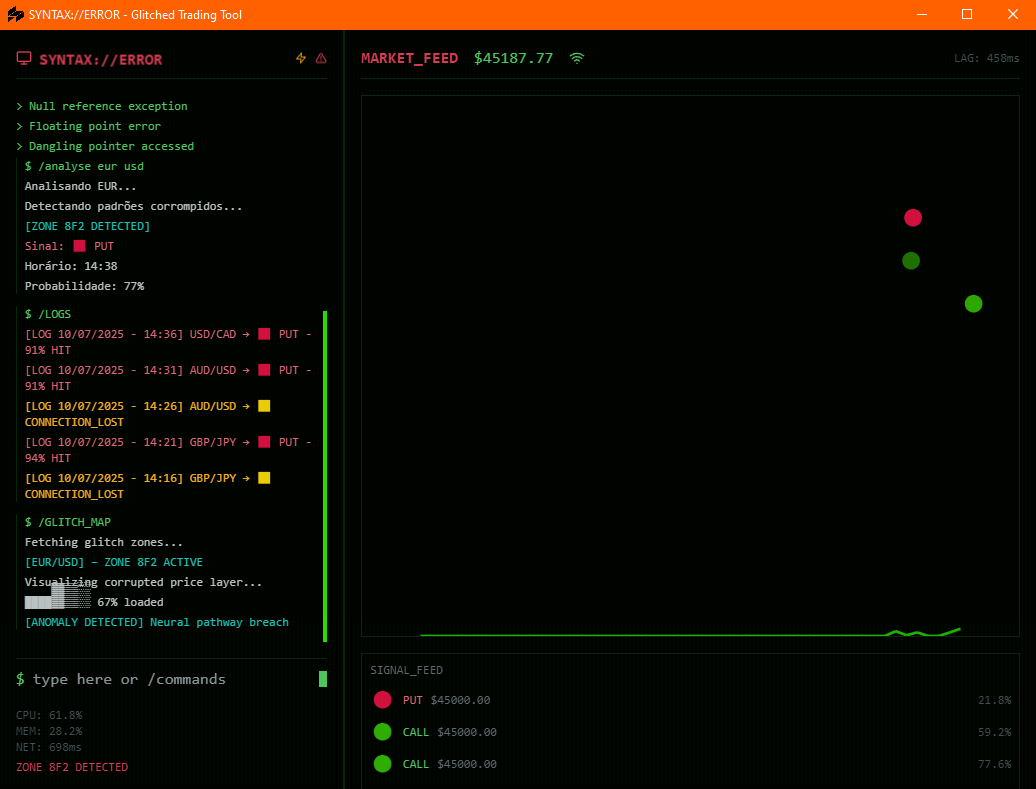Viewport: 1036px width, 789px height.
Task: Click the monitor icon beside SYNTAX://ERROR
Action: 24,59
